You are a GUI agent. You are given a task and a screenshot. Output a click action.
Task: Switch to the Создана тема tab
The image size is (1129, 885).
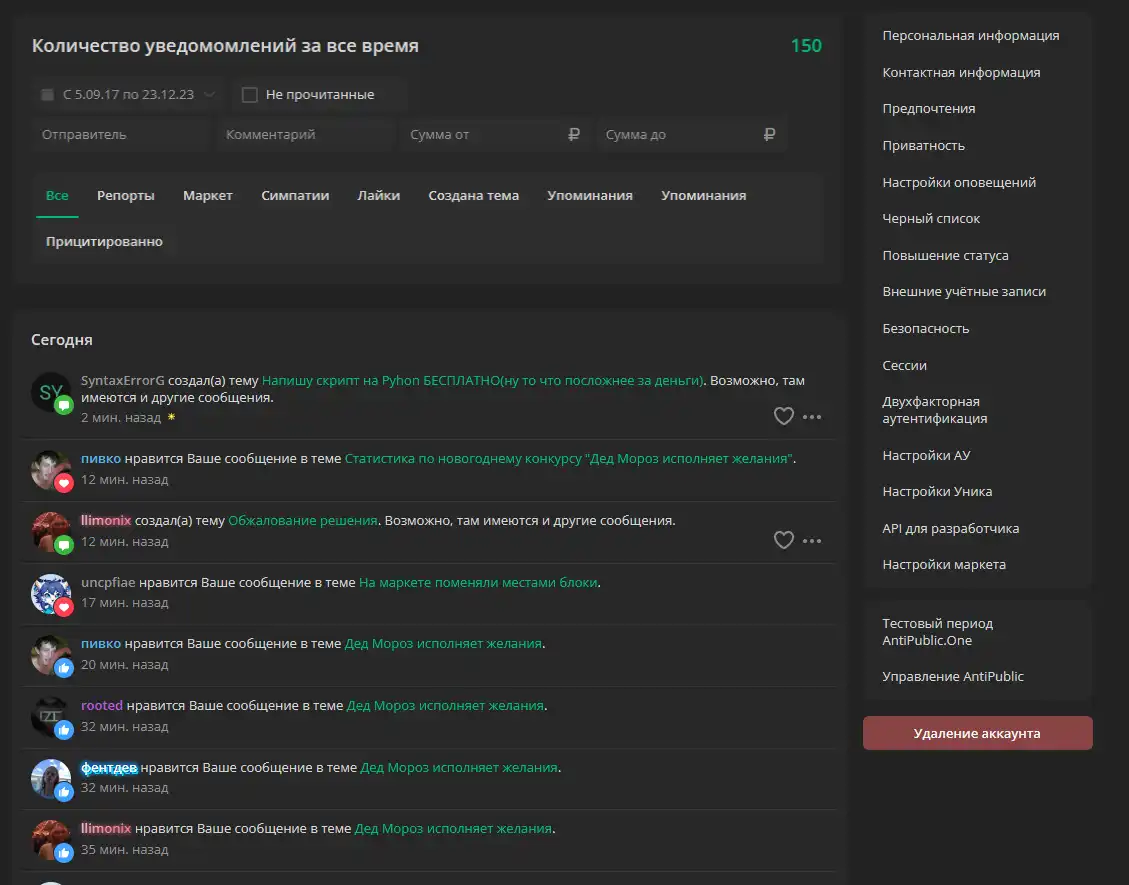(474, 195)
